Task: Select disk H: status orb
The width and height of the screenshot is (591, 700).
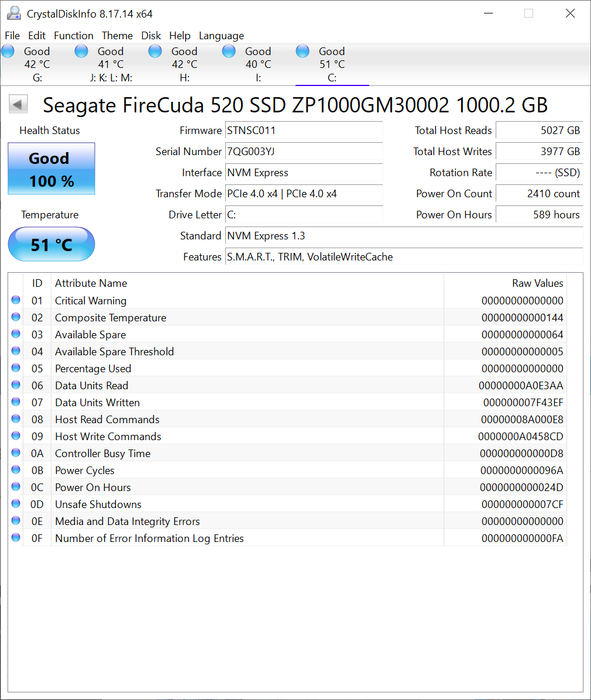Action: coord(155,51)
